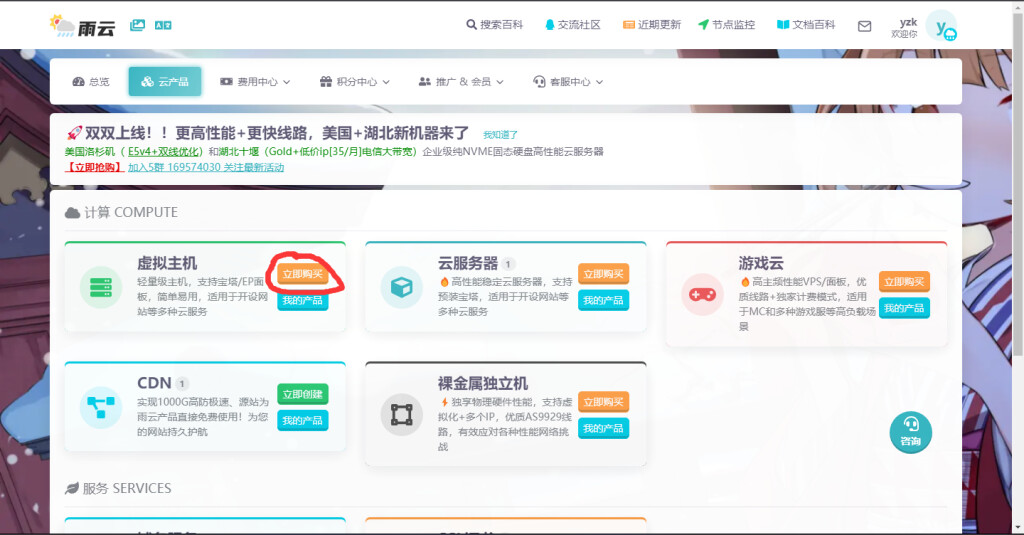Viewport: 1024px width, 535px height.
Task: Open 节点监控 page
Action: pyautogui.click(x=726, y=25)
